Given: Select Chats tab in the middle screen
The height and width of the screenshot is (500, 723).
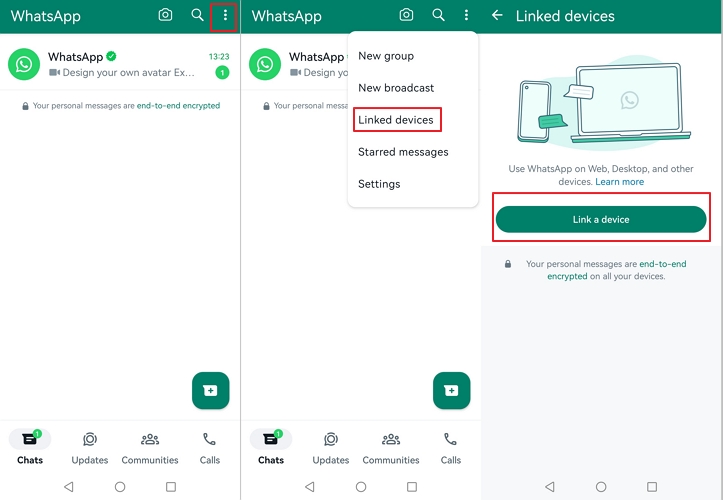Looking at the screenshot, I should click(271, 447).
